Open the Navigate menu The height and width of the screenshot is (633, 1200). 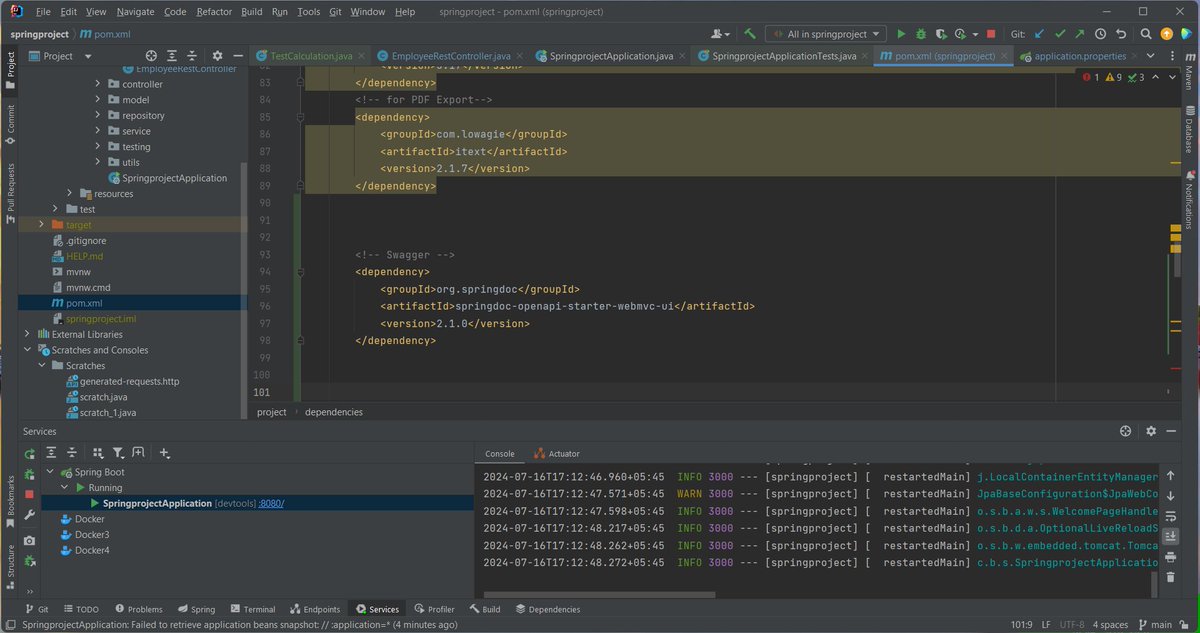[x=135, y=11]
